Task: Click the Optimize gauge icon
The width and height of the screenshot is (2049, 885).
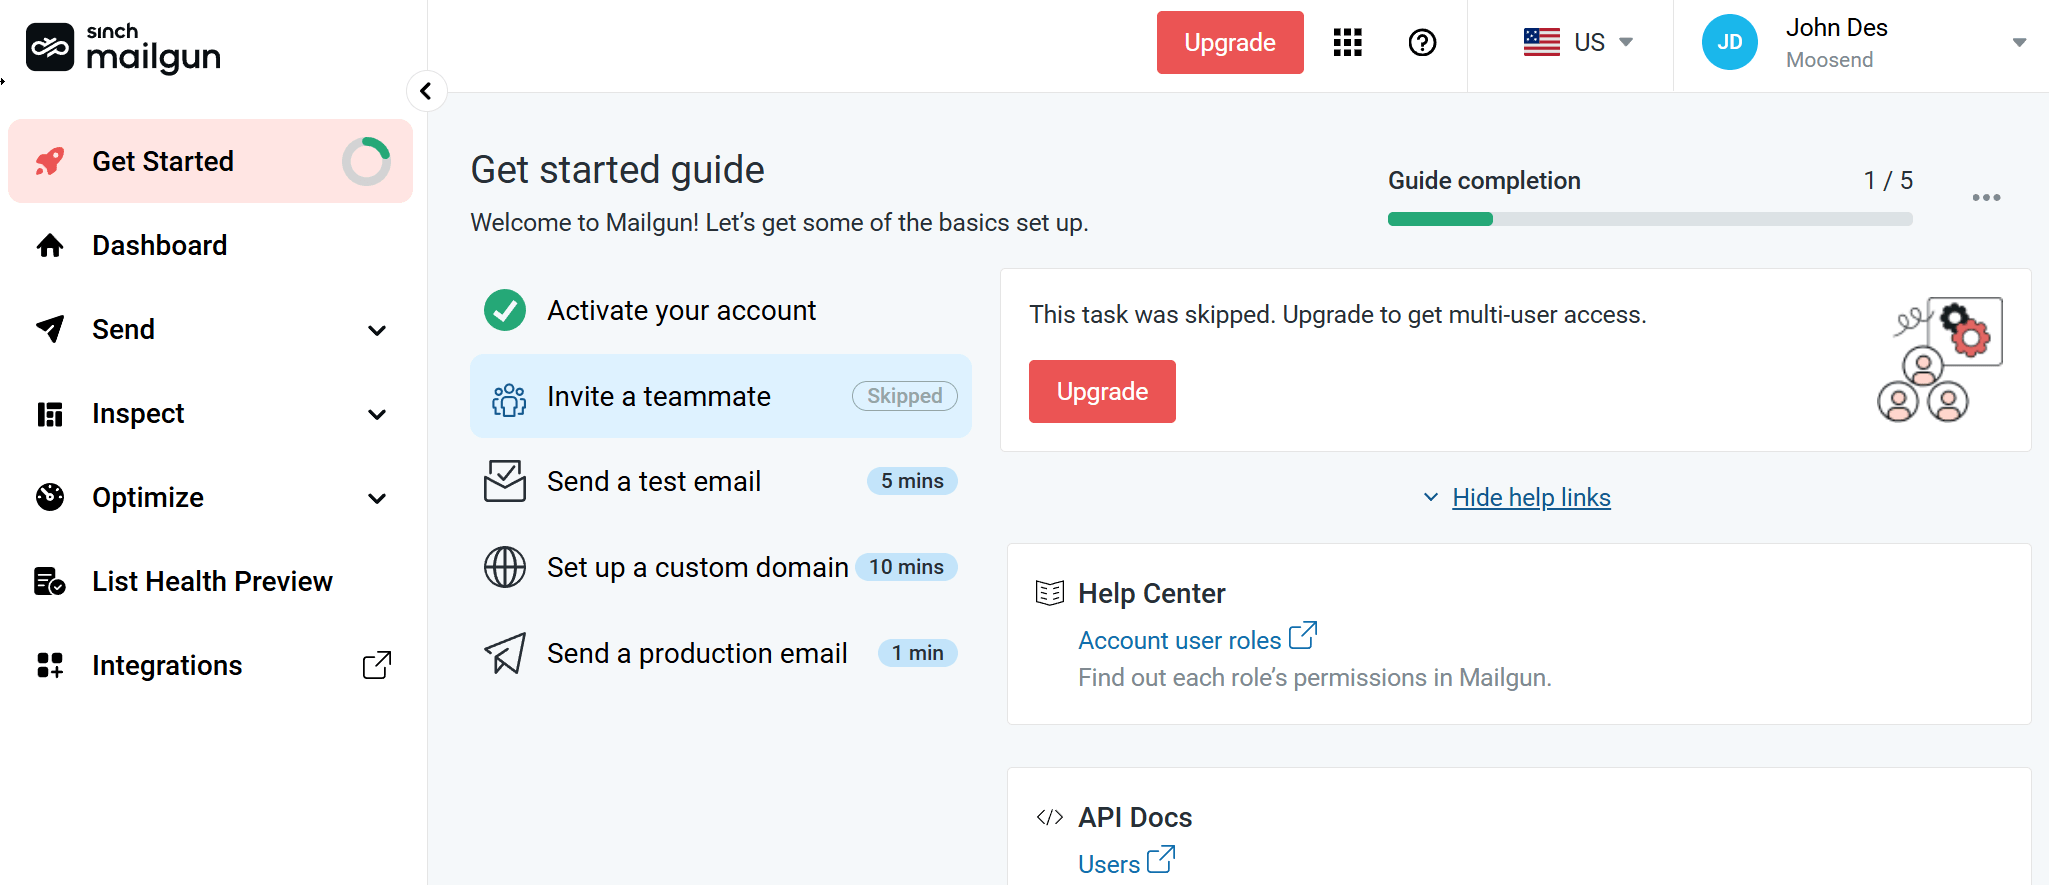Action: click(x=50, y=497)
